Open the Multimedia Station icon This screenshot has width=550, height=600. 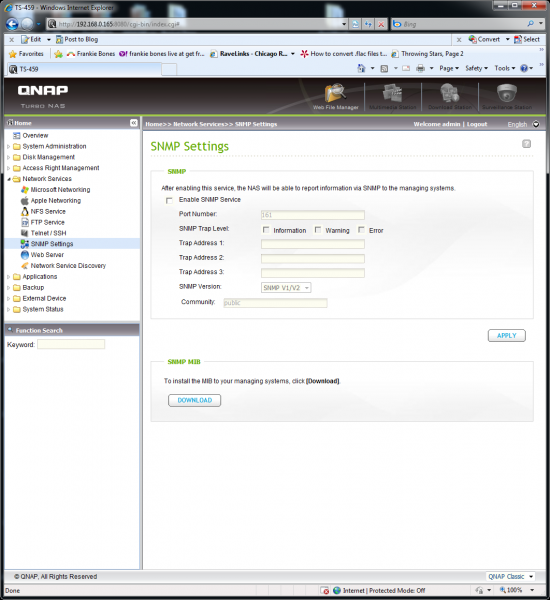[x=392, y=97]
